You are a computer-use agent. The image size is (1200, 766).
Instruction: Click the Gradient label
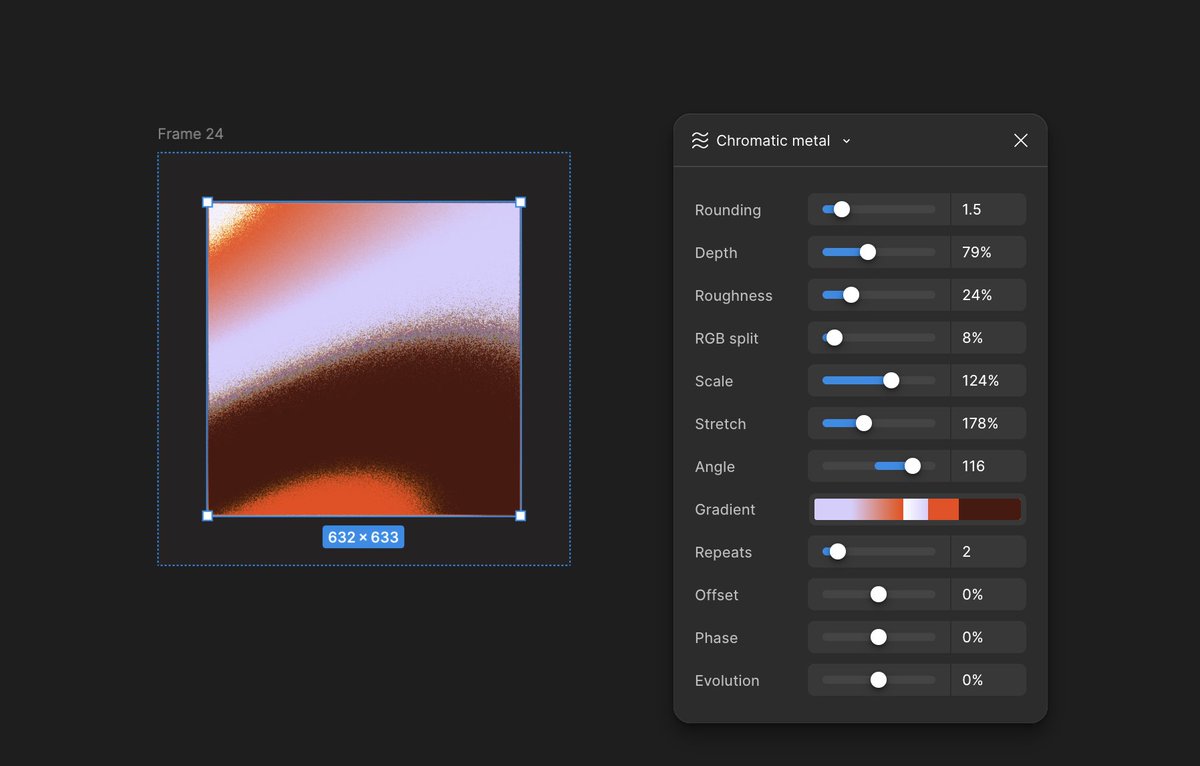click(725, 510)
